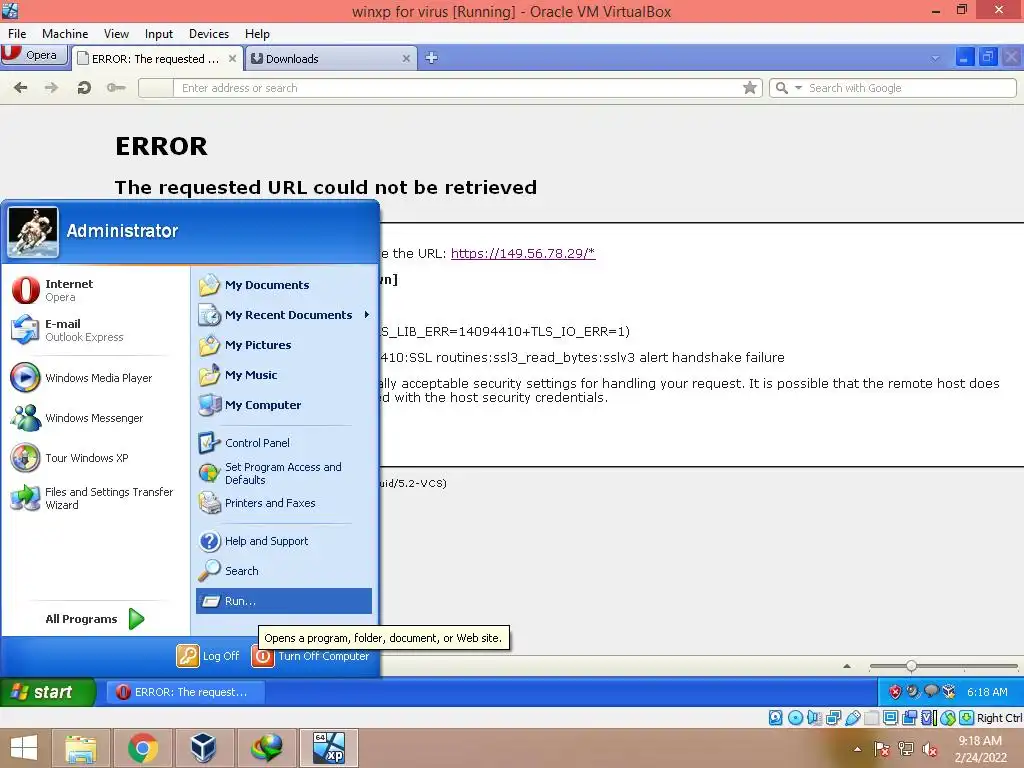Click the XP Start button

point(47,692)
